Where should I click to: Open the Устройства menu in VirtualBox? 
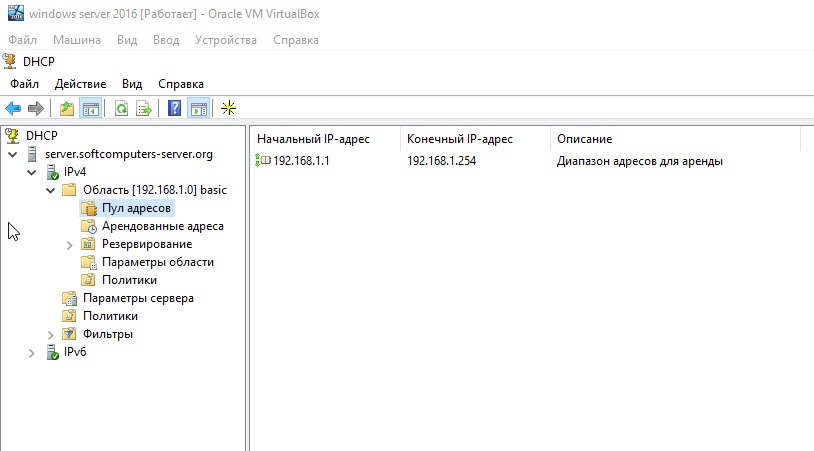coord(224,40)
